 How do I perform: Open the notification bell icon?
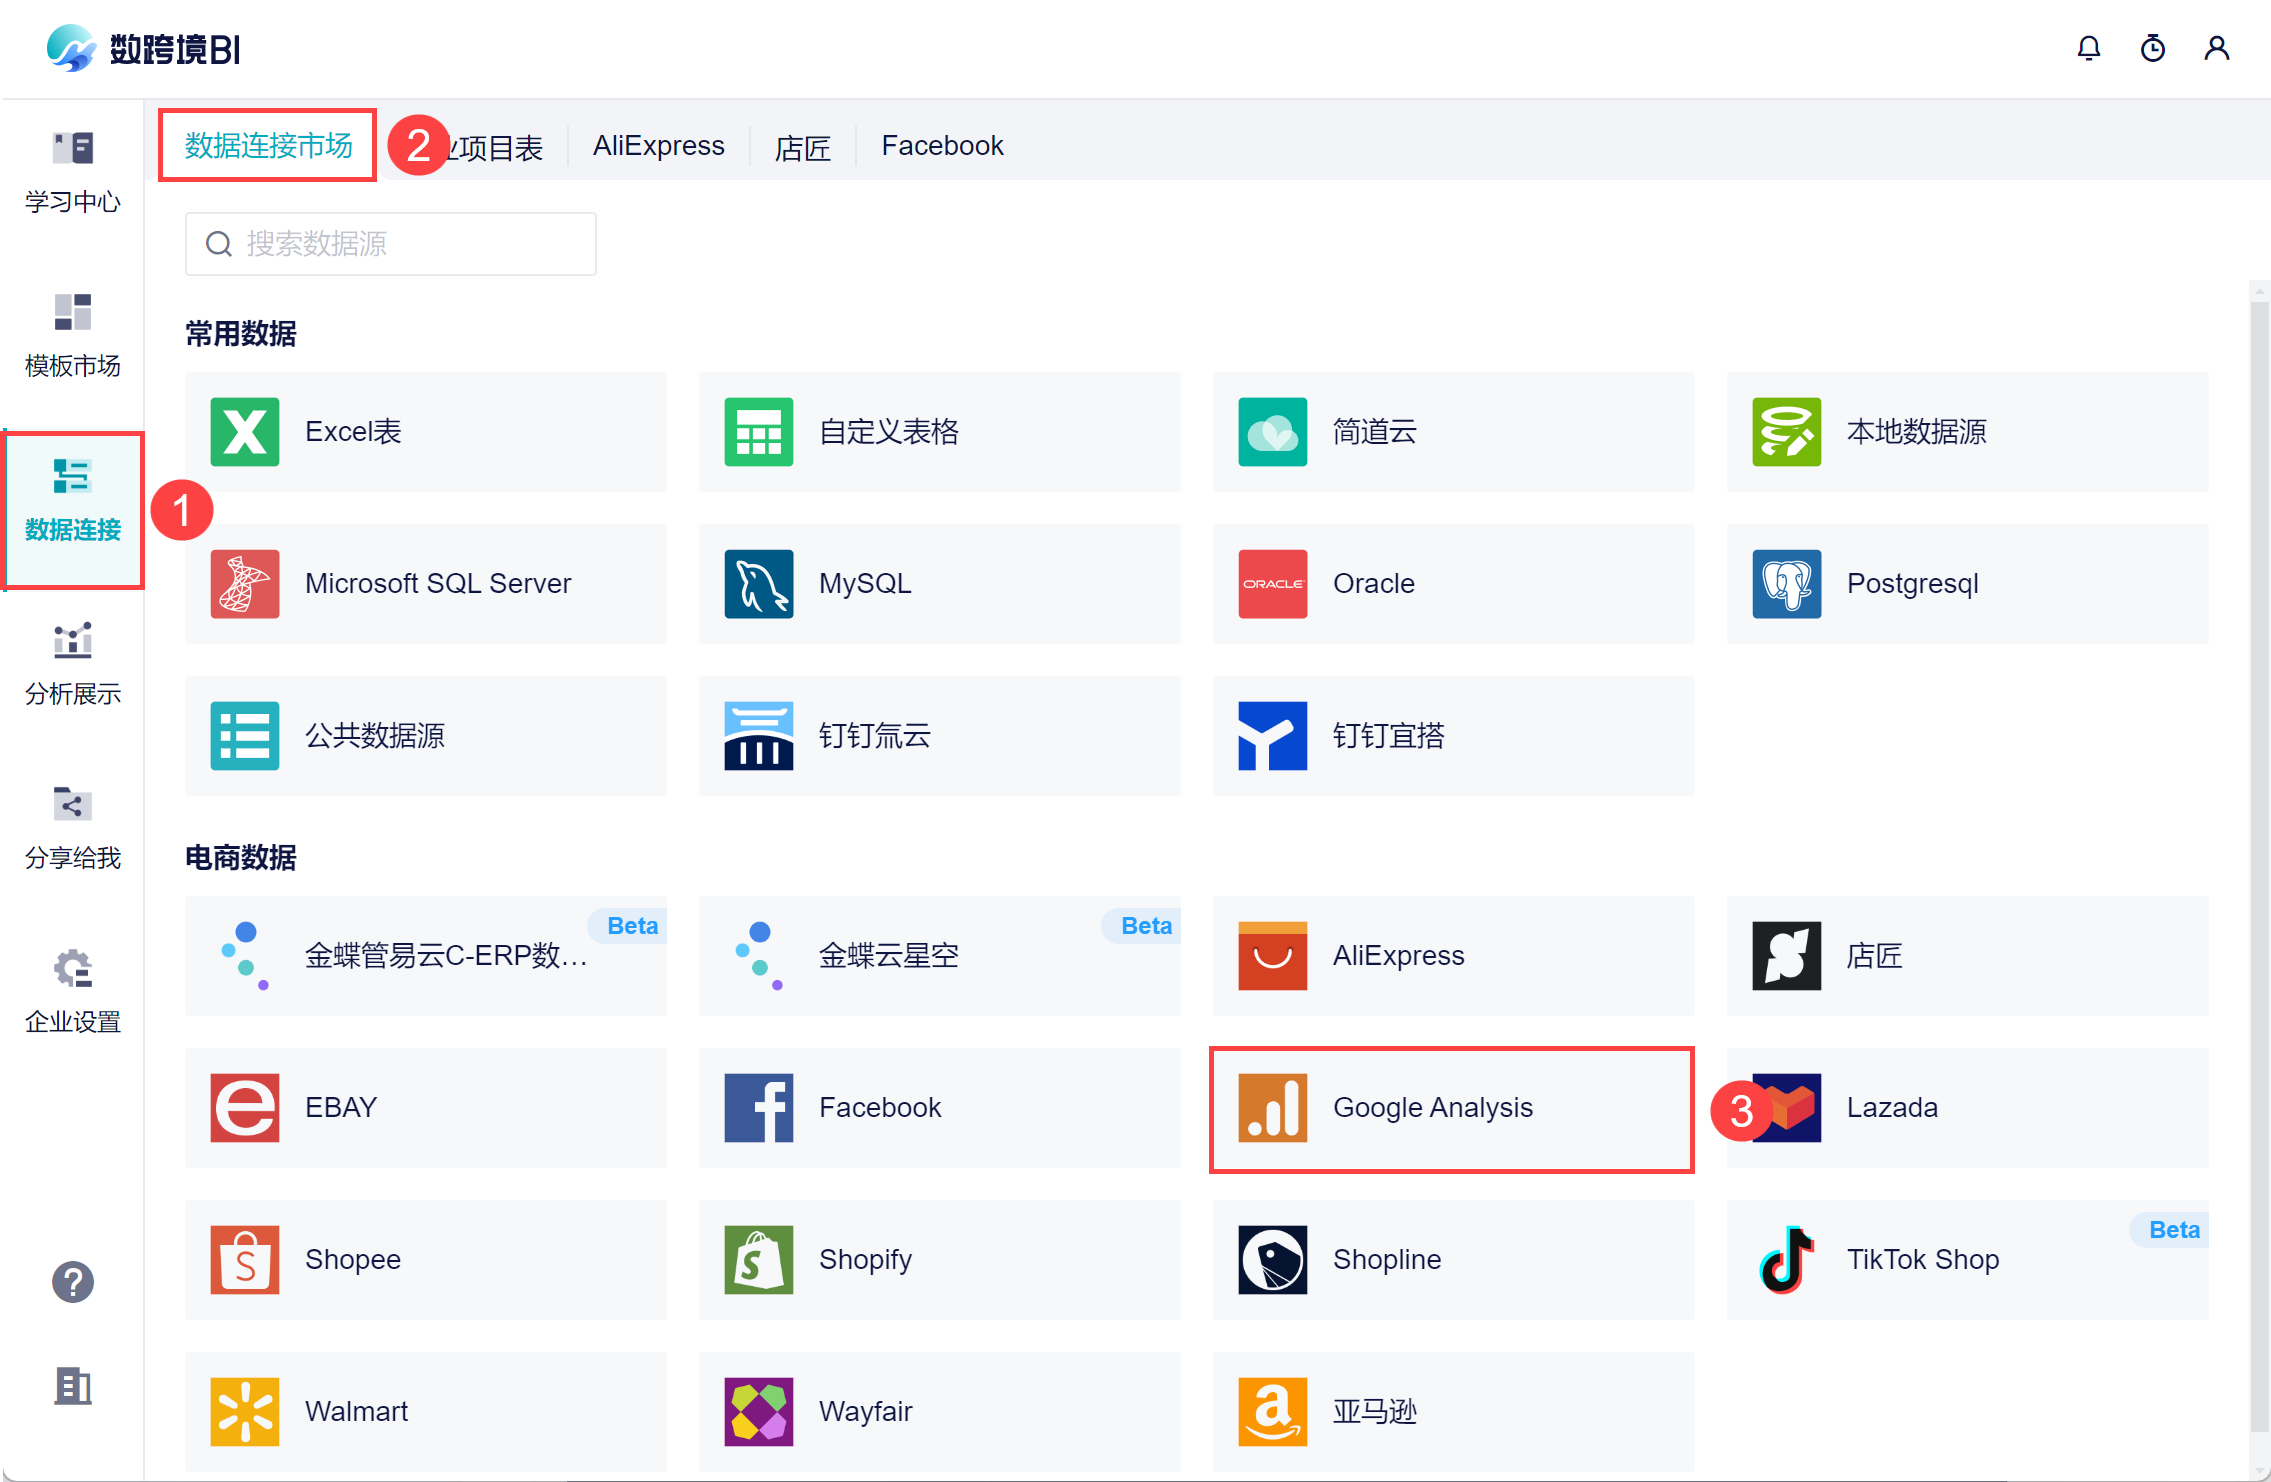pyautogui.click(x=2088, y=48)
